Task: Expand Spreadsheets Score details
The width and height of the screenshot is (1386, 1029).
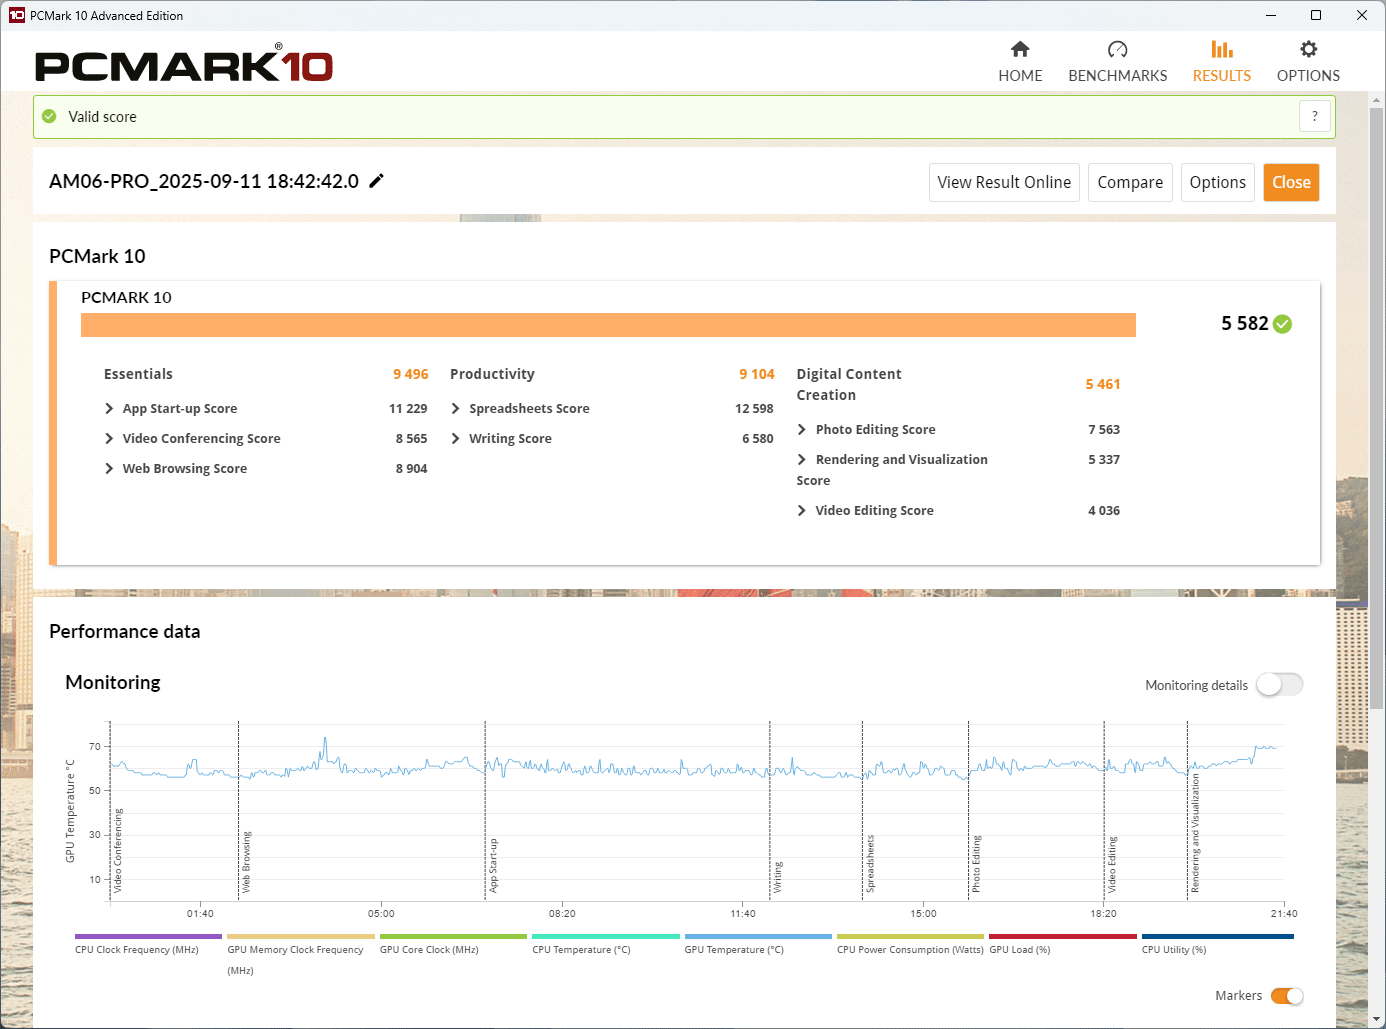Action: (x=456, y=409)
